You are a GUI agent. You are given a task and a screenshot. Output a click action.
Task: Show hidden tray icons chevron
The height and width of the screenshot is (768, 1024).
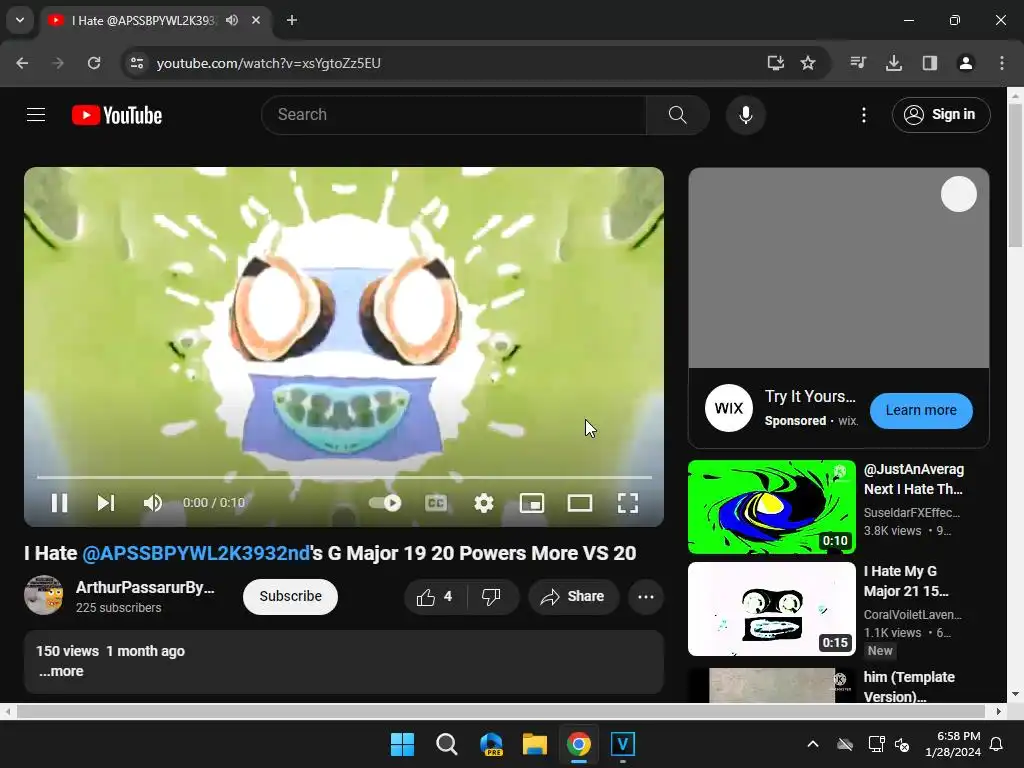813,744
